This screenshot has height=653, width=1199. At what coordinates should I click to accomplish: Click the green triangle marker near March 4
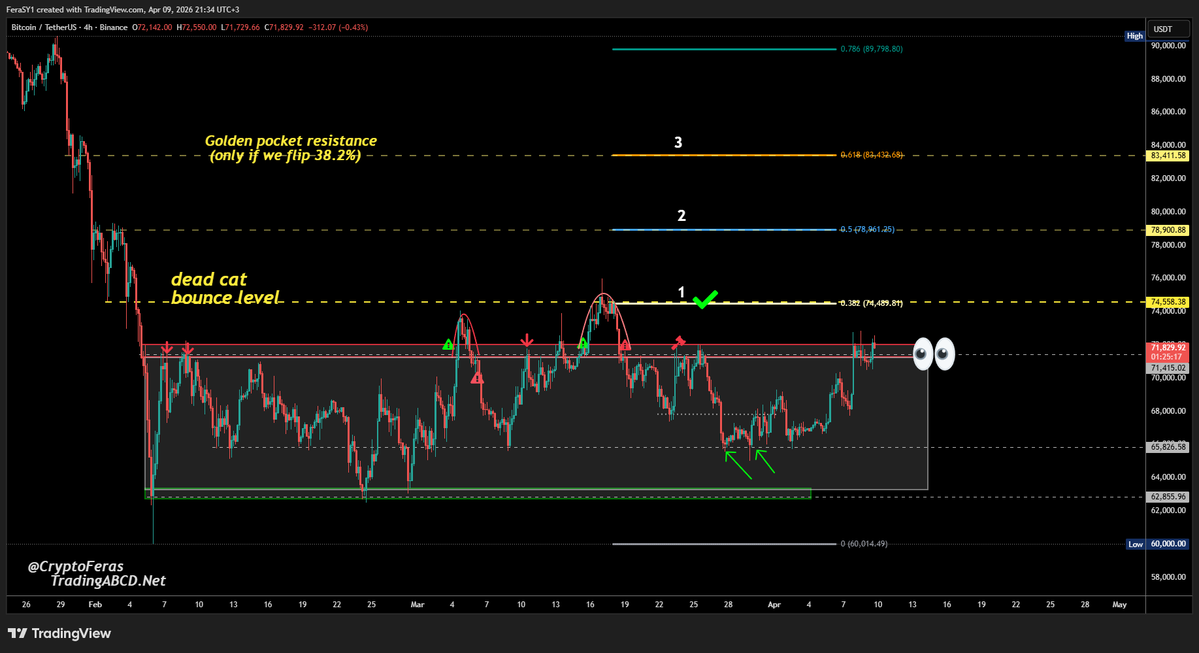pyautogui.click(x=448, y=344)
